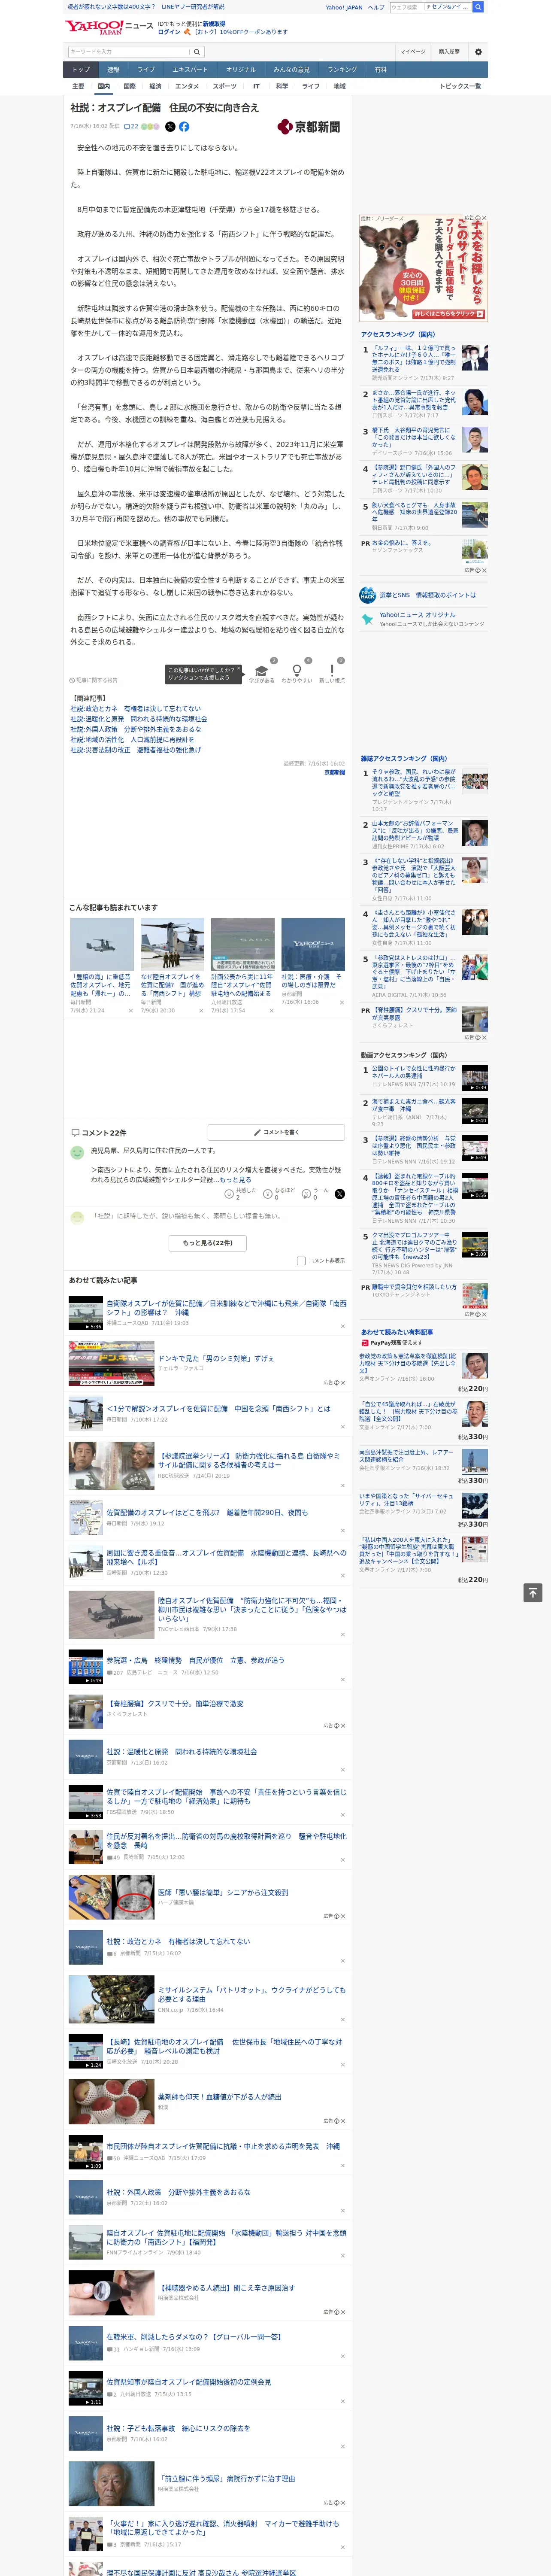Image resolution: width=551 pixels, height=2576 pixels.
Task: Select the 国際 category
Action: click(x=129, y=86)
